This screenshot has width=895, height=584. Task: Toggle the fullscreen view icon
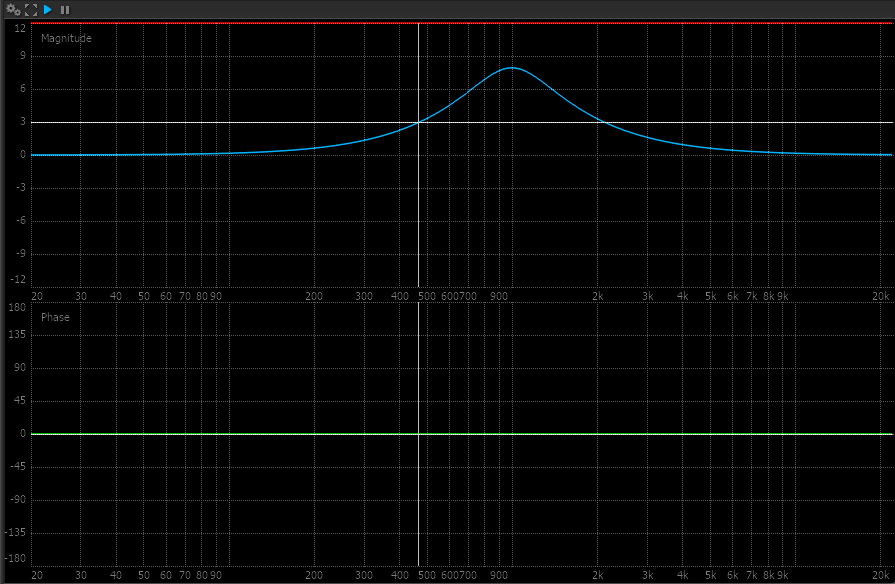pyautogui.click(x=30, y=9)
